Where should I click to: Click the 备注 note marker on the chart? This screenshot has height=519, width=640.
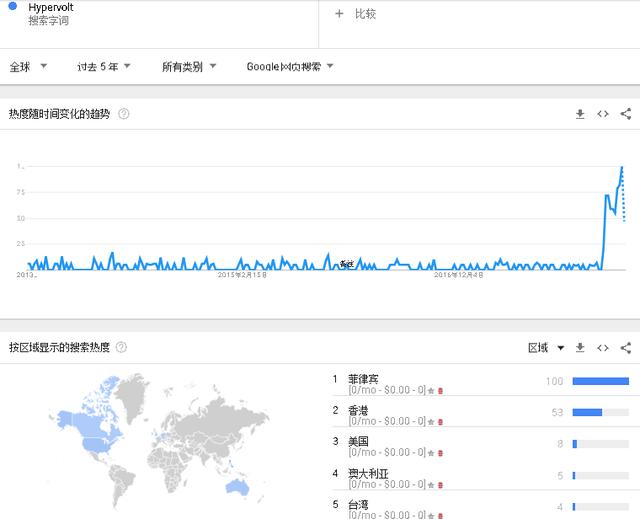point(347,264)
